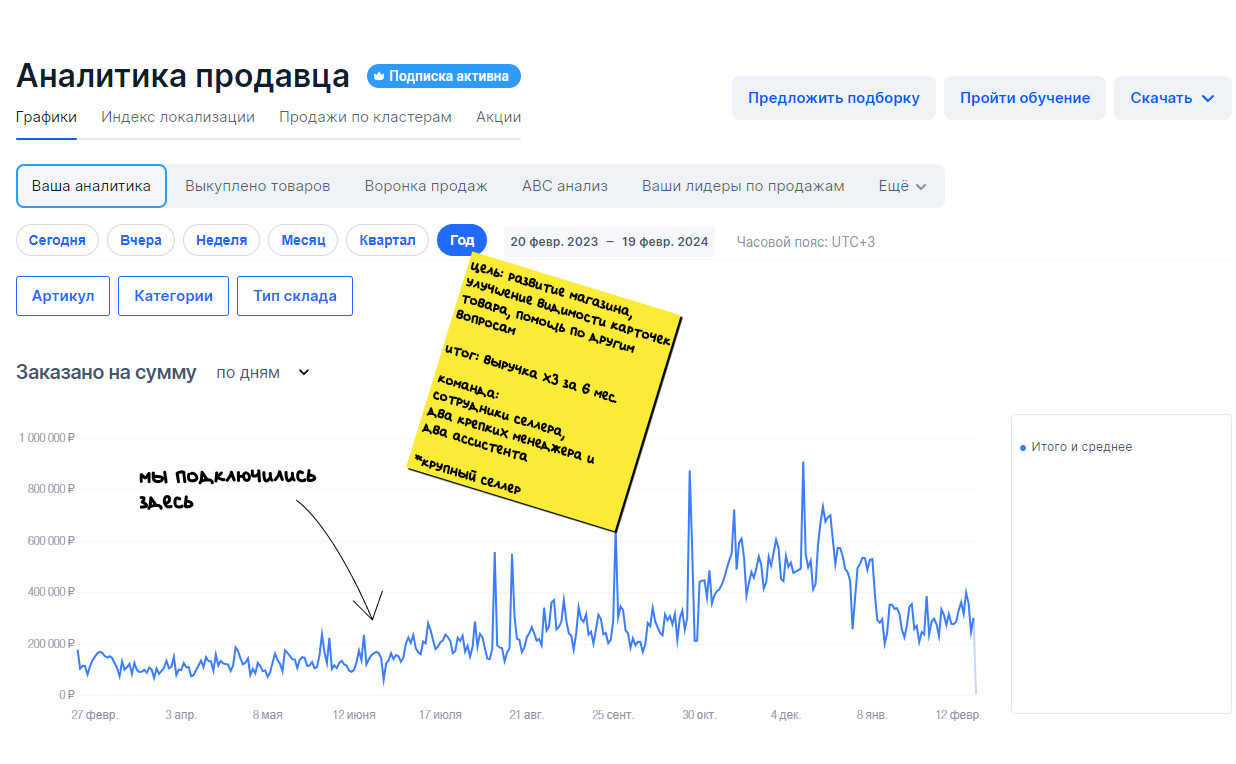Screen dimensions: 1236x764
Task: Click the 8 мая date label
Action: tap(267, 715)
